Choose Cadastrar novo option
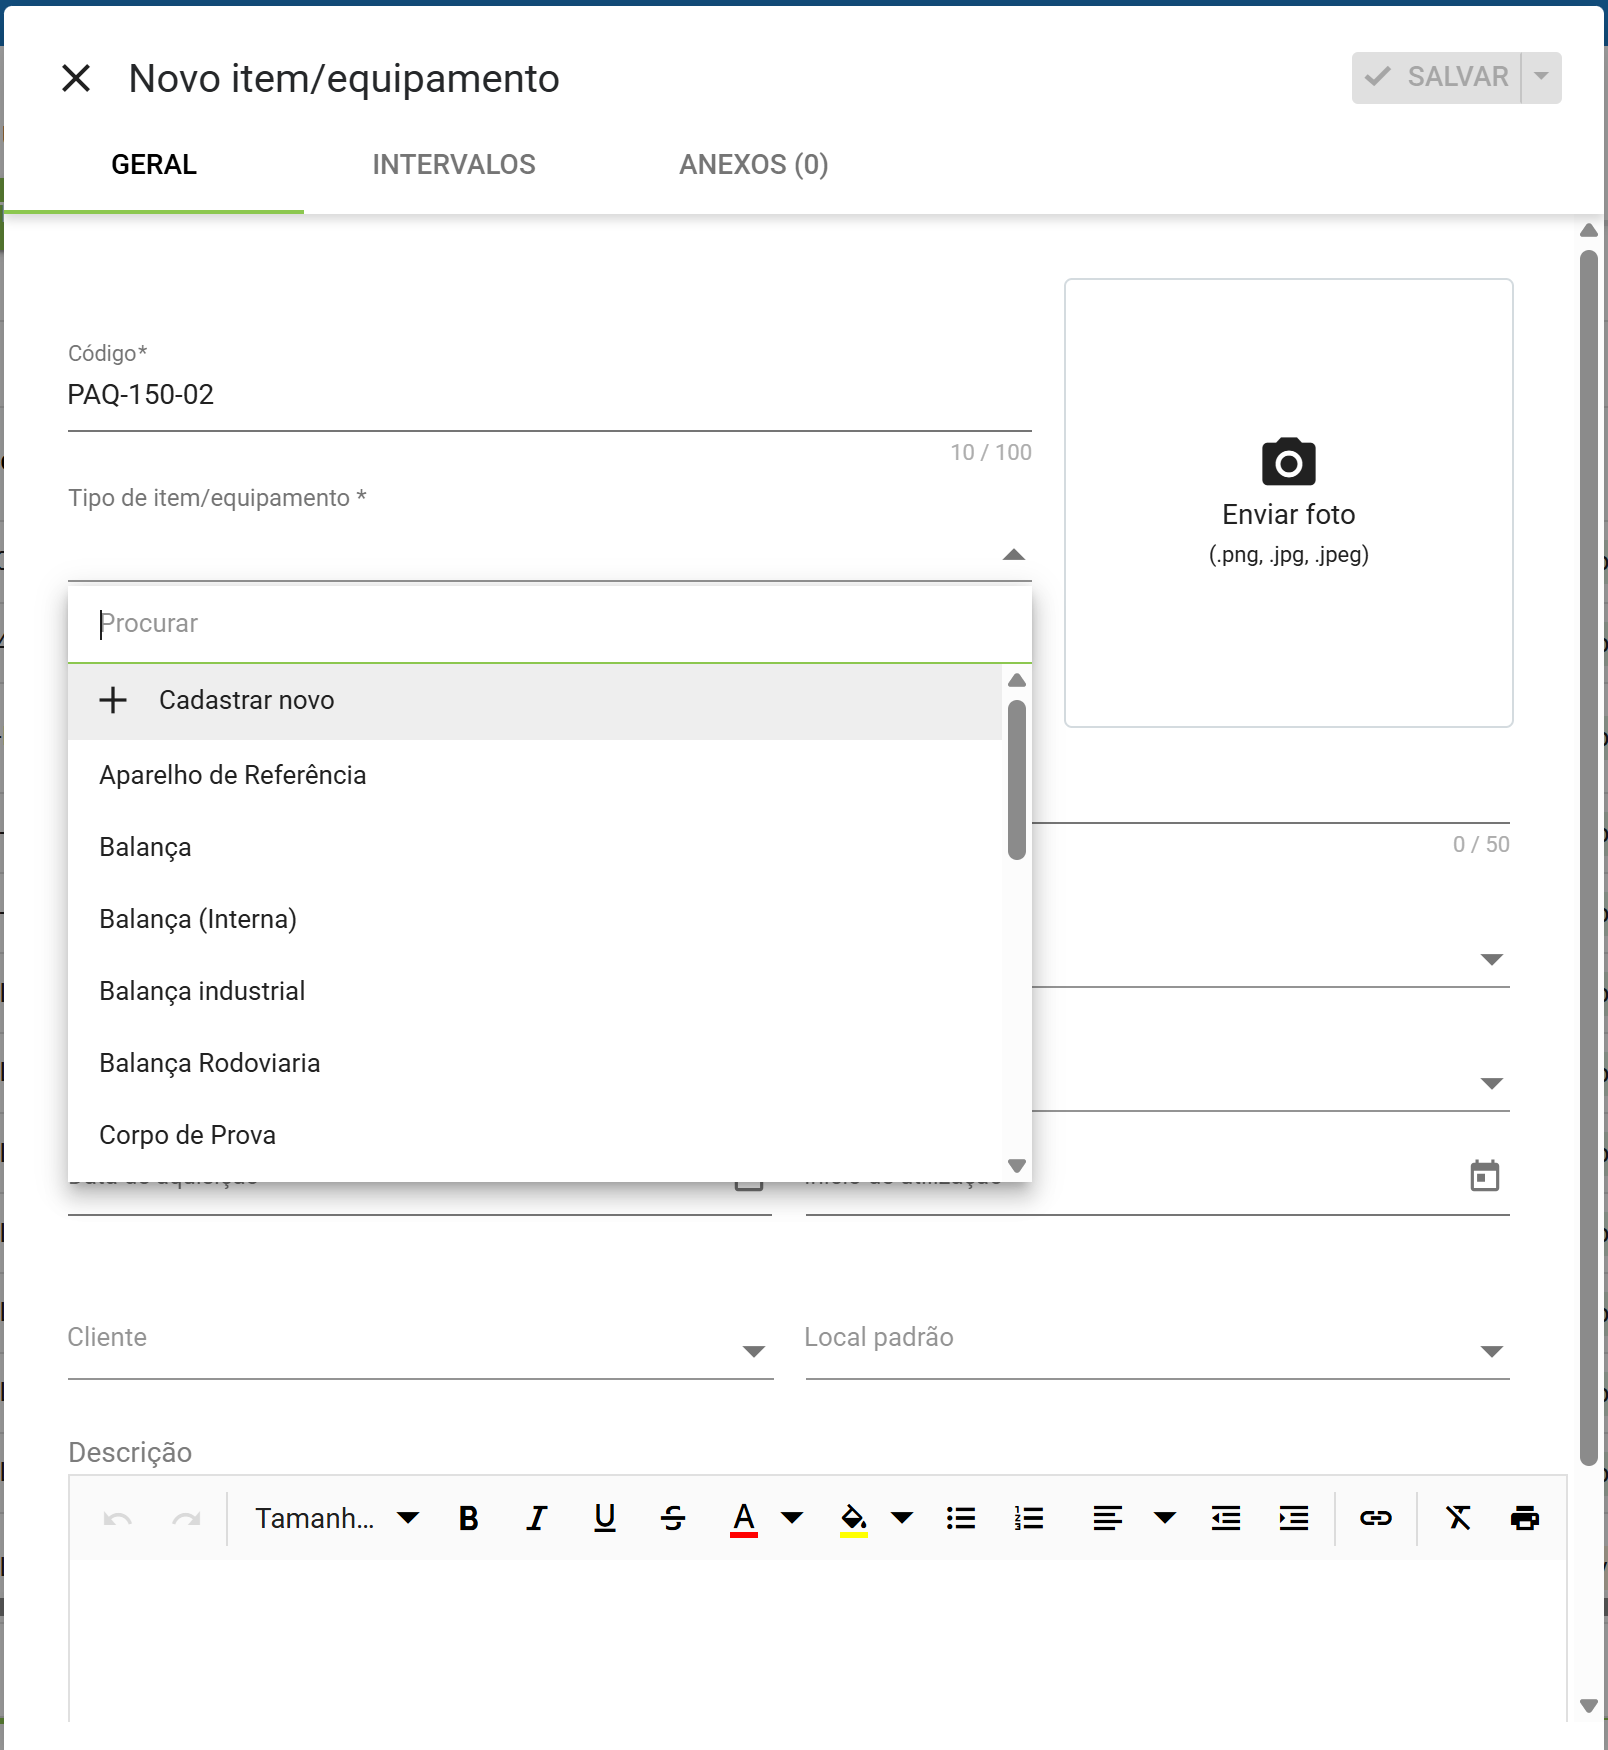 (535, 700)
